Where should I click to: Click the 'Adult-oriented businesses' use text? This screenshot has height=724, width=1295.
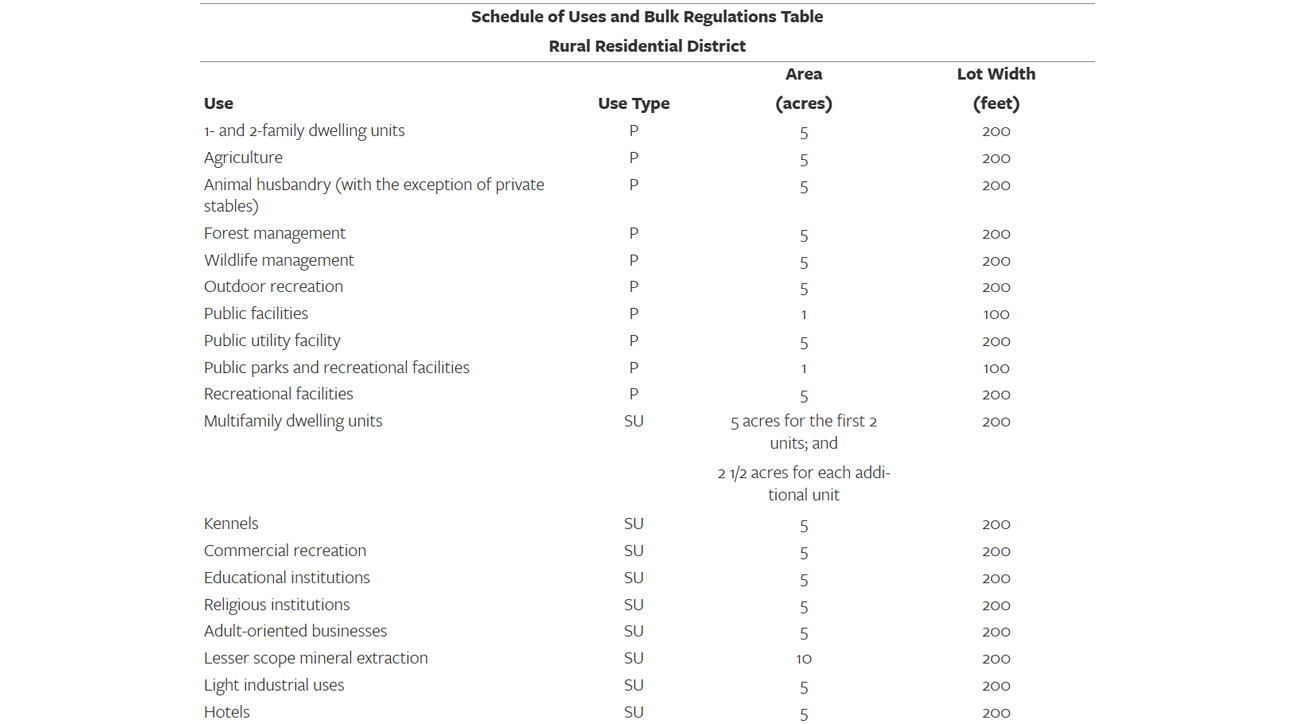coord(295,631)
